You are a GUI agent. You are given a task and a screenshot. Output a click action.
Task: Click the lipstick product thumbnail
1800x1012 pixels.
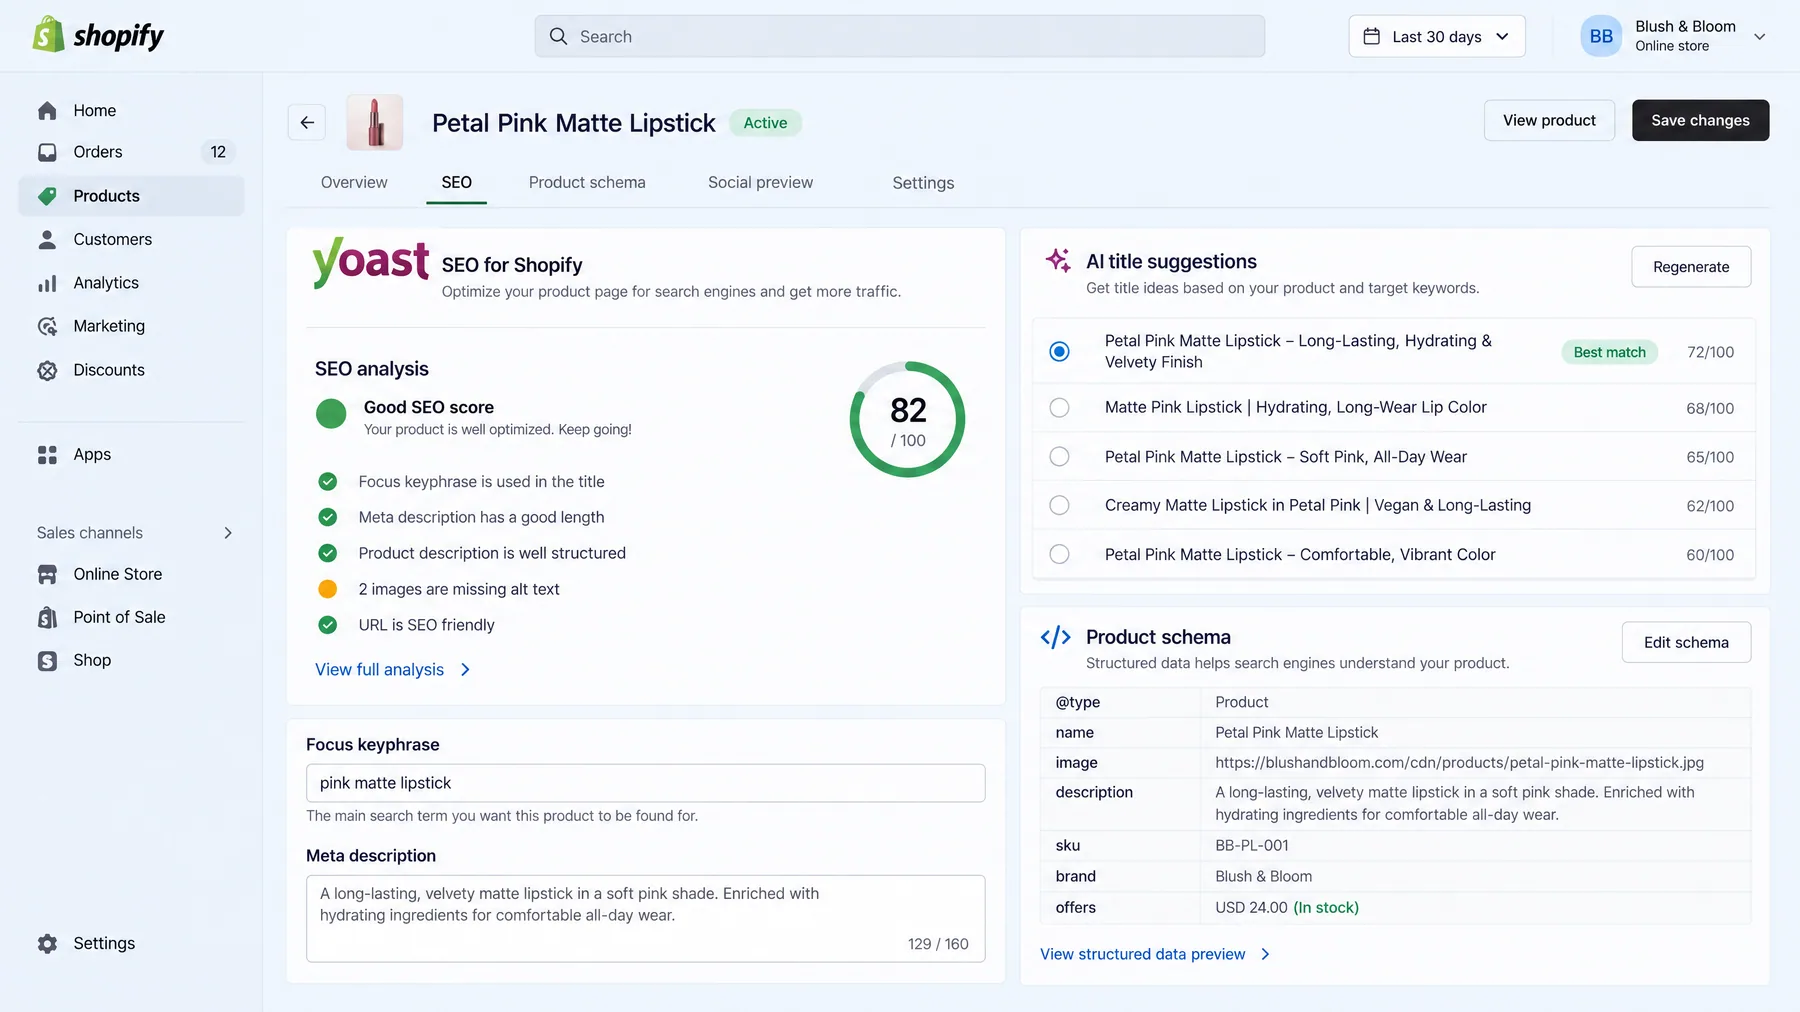[375, 122]
